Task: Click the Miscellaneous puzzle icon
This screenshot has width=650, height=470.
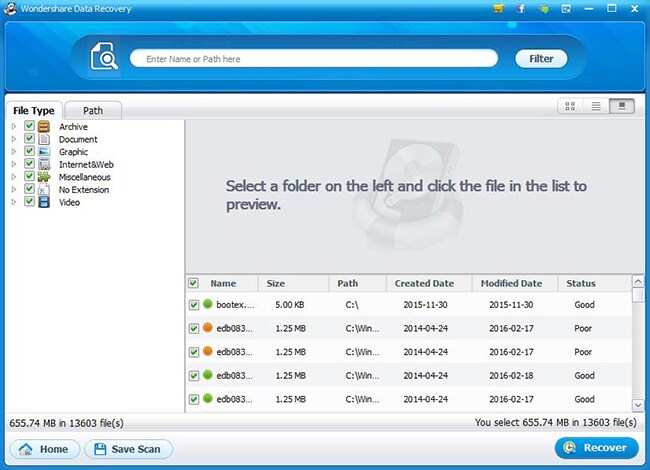Action: pyautogui.click(x=44, y=177)
